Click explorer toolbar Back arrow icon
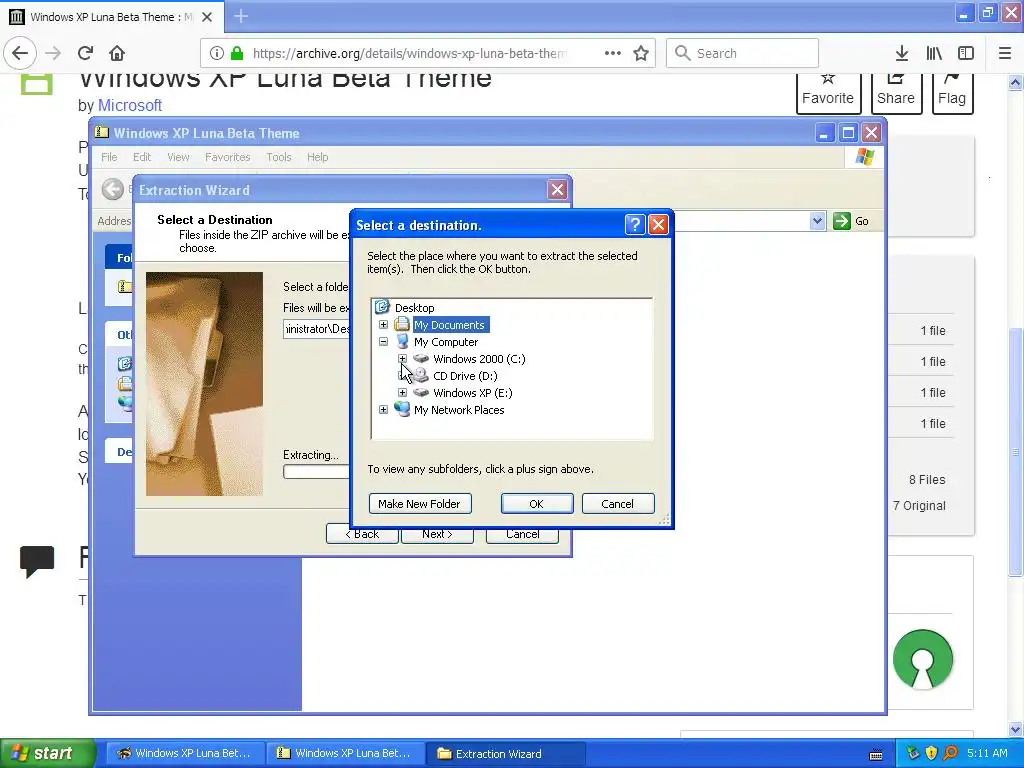1024x768 pixels. pos(112,189)
